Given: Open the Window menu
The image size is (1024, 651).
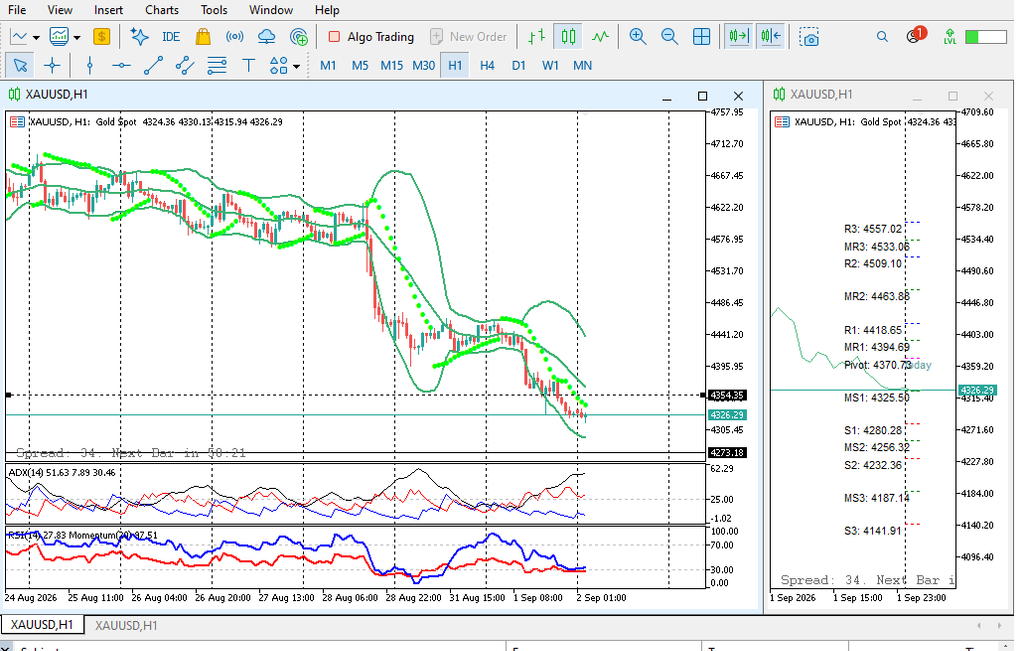Looking at the screenshot, I should [x=270, y=10].
